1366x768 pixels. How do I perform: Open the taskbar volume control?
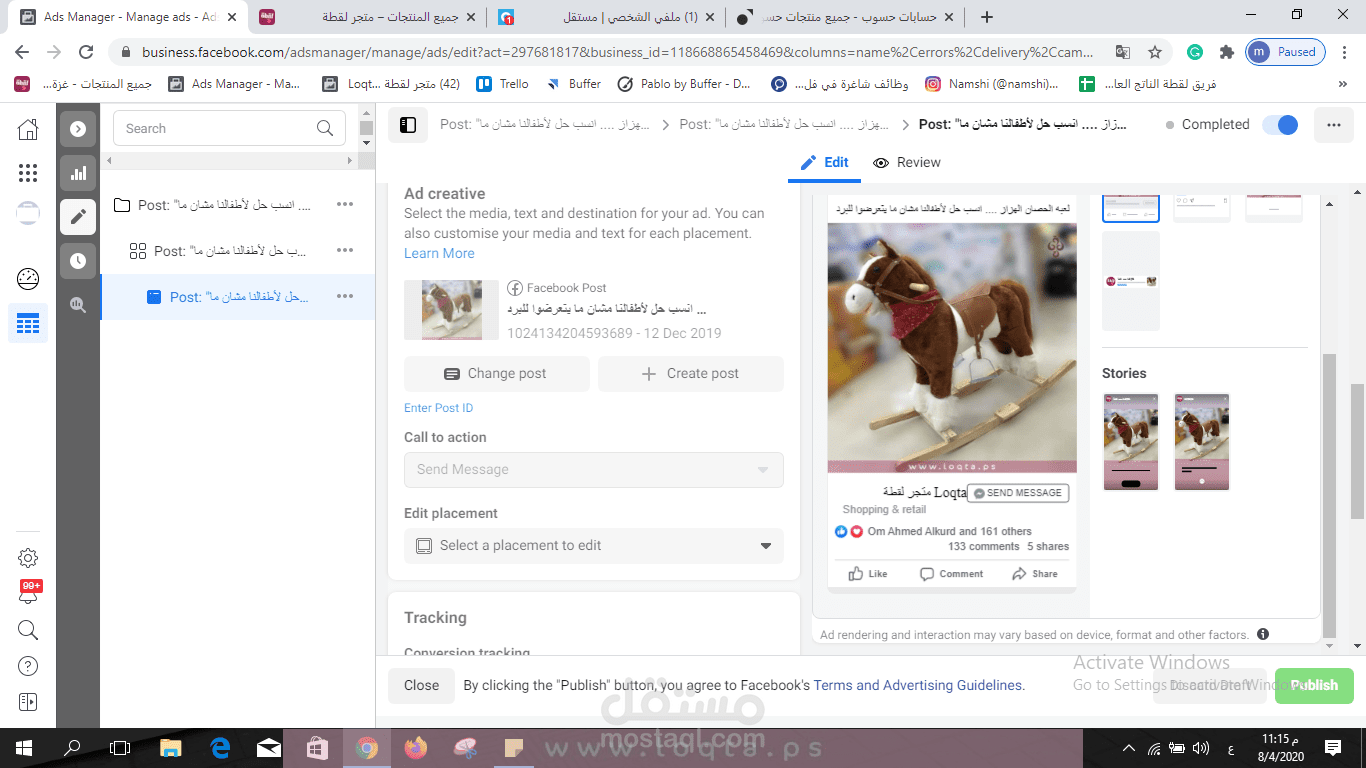1201,747
